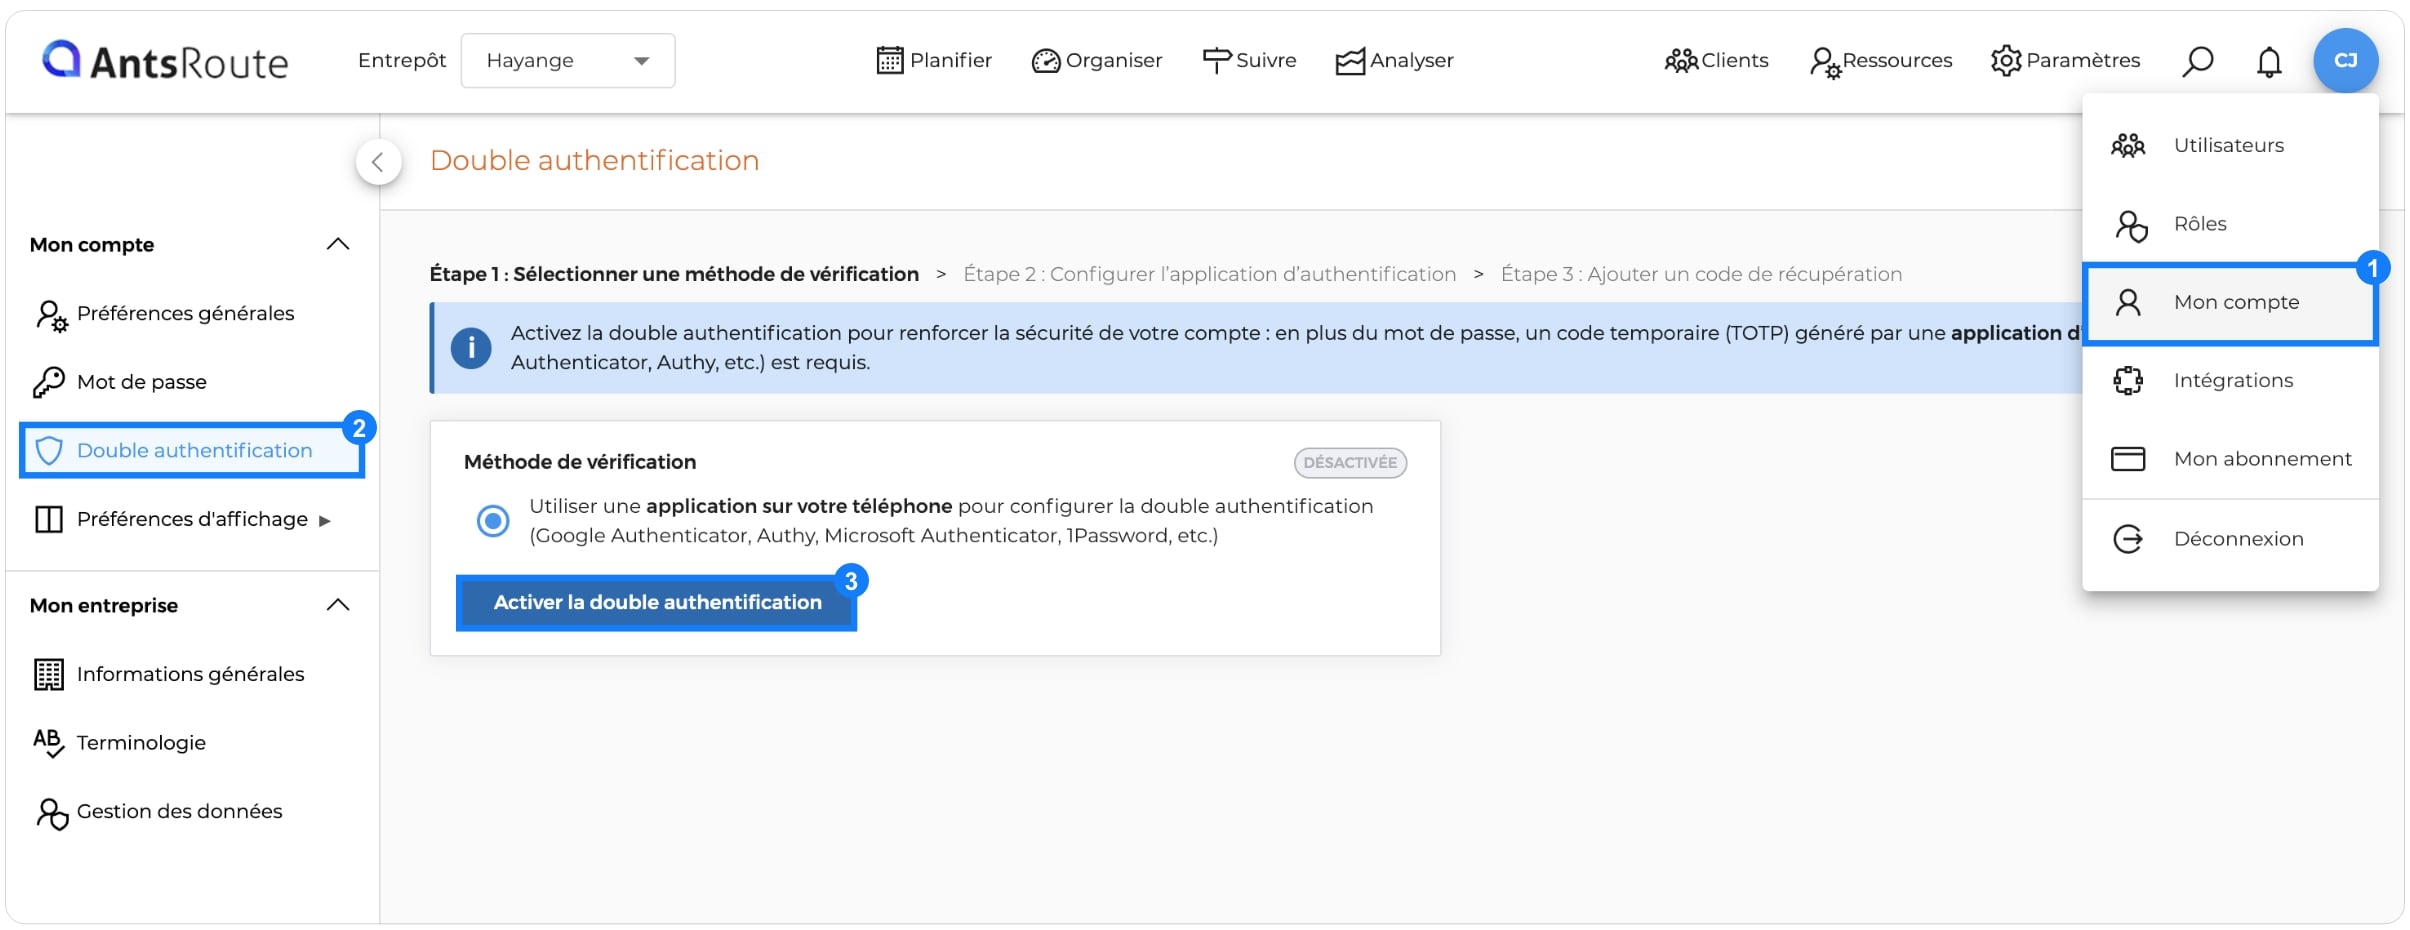The image size is (2410, 930).
Task: Click the Ressources person-gear icon
Action: pyautogui.click(x=1825, y=63)
